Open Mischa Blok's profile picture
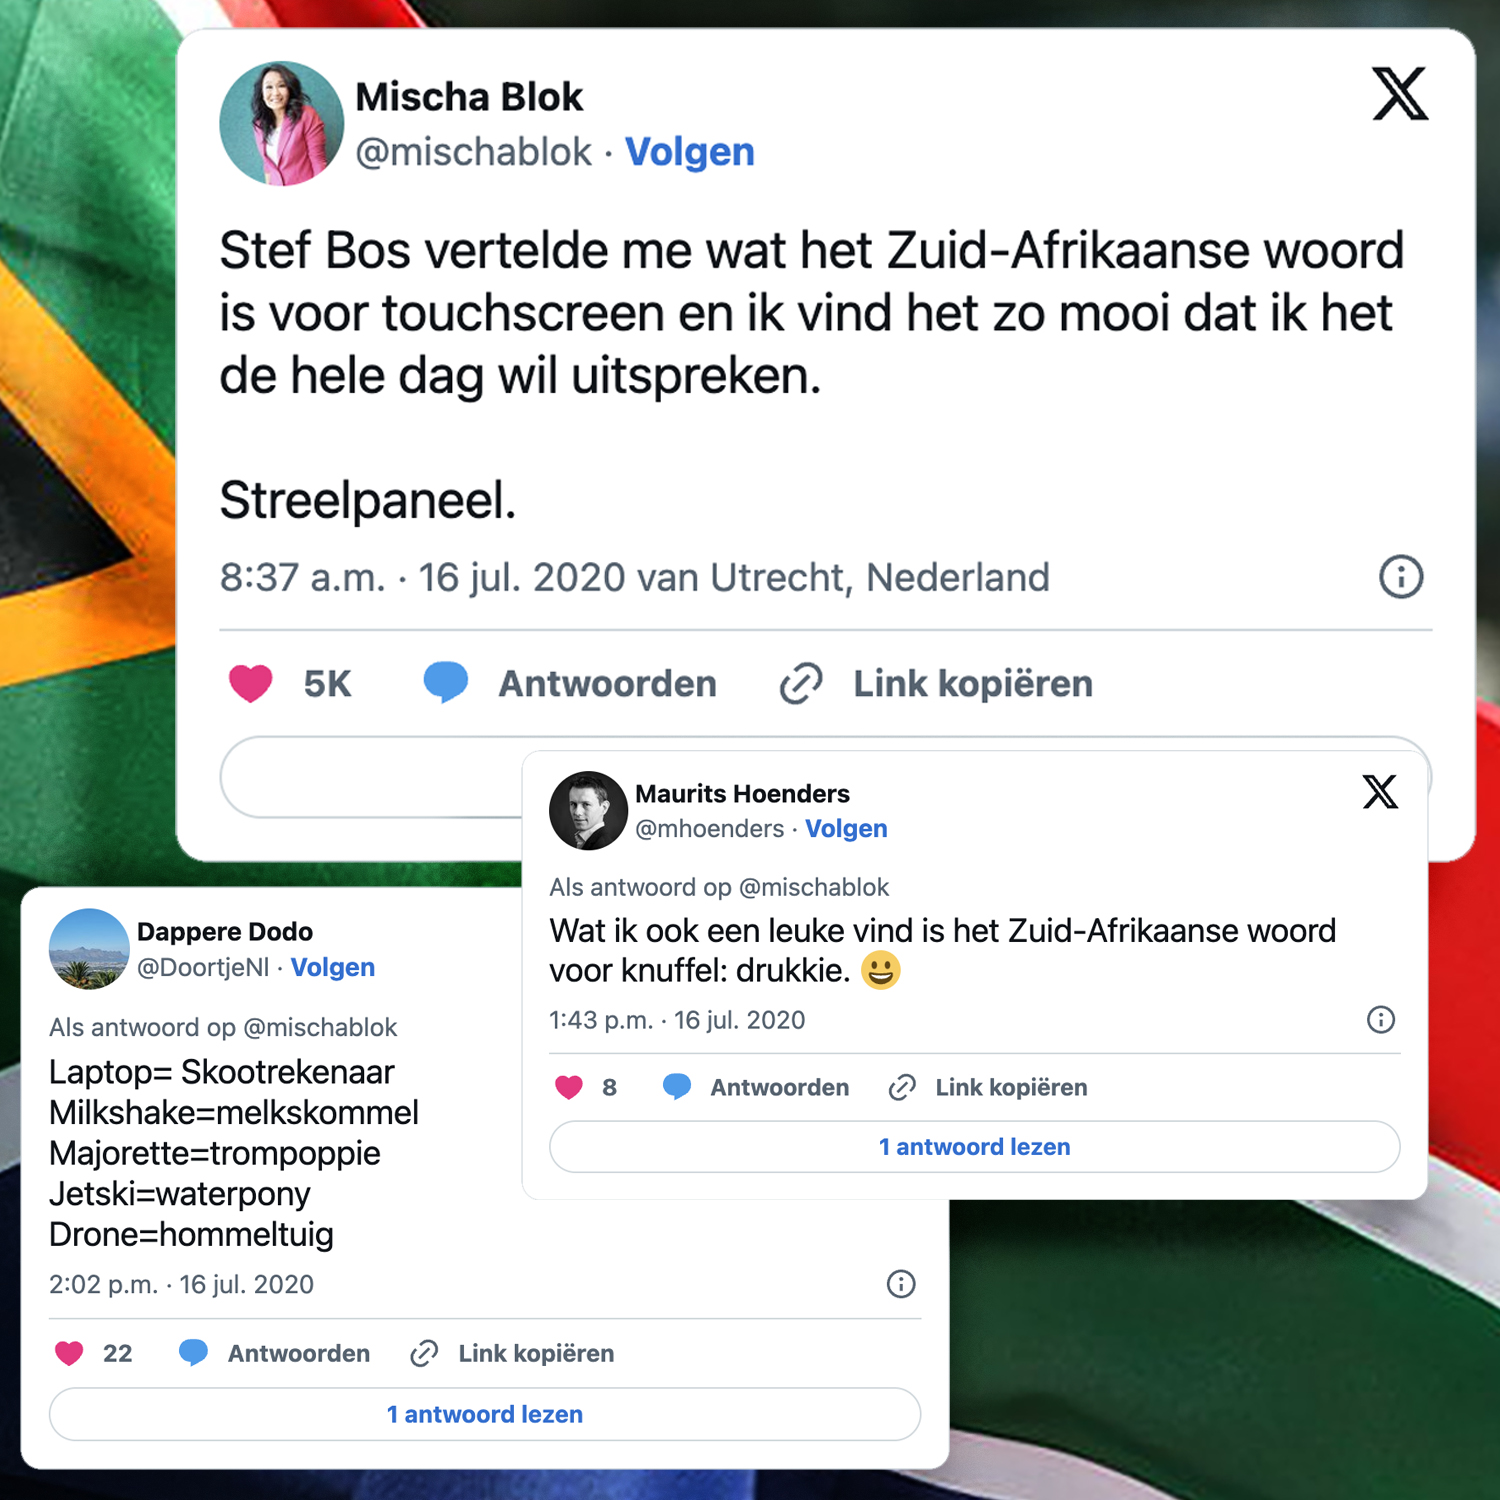 281,124
